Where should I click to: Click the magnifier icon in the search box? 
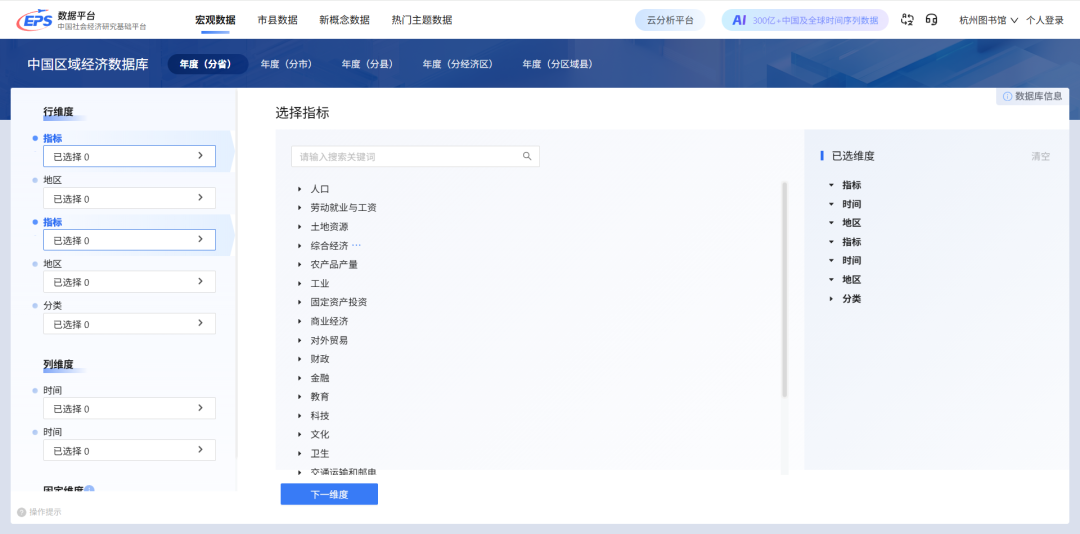[x=527, y=157]
